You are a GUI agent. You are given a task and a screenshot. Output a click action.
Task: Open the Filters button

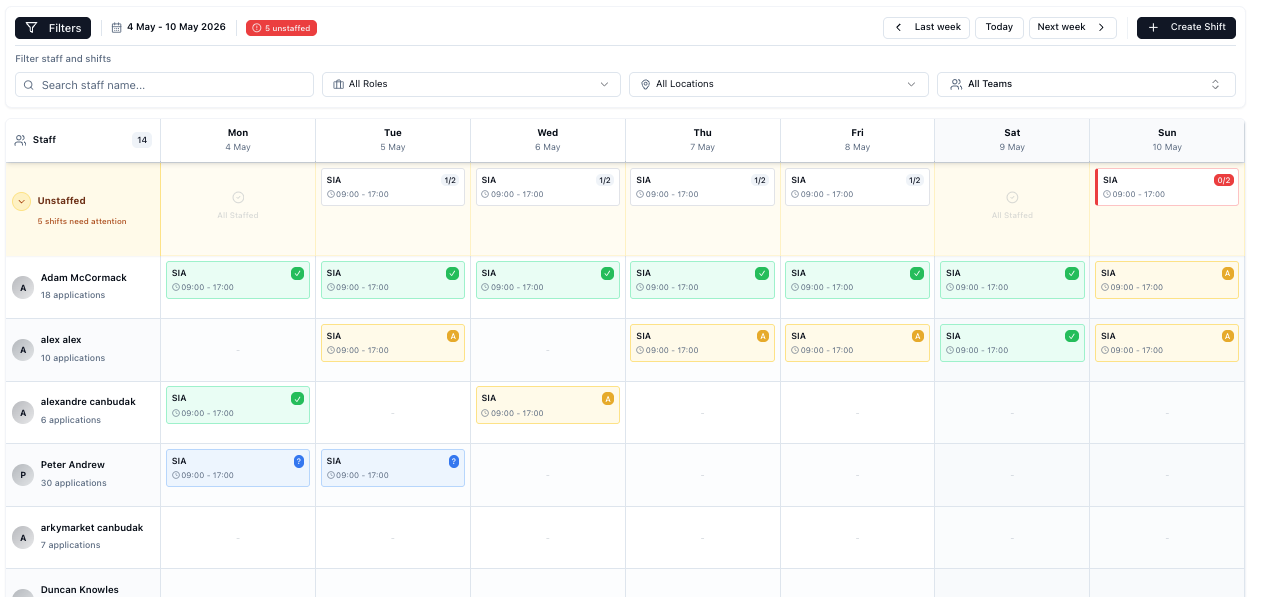[53, 28]
